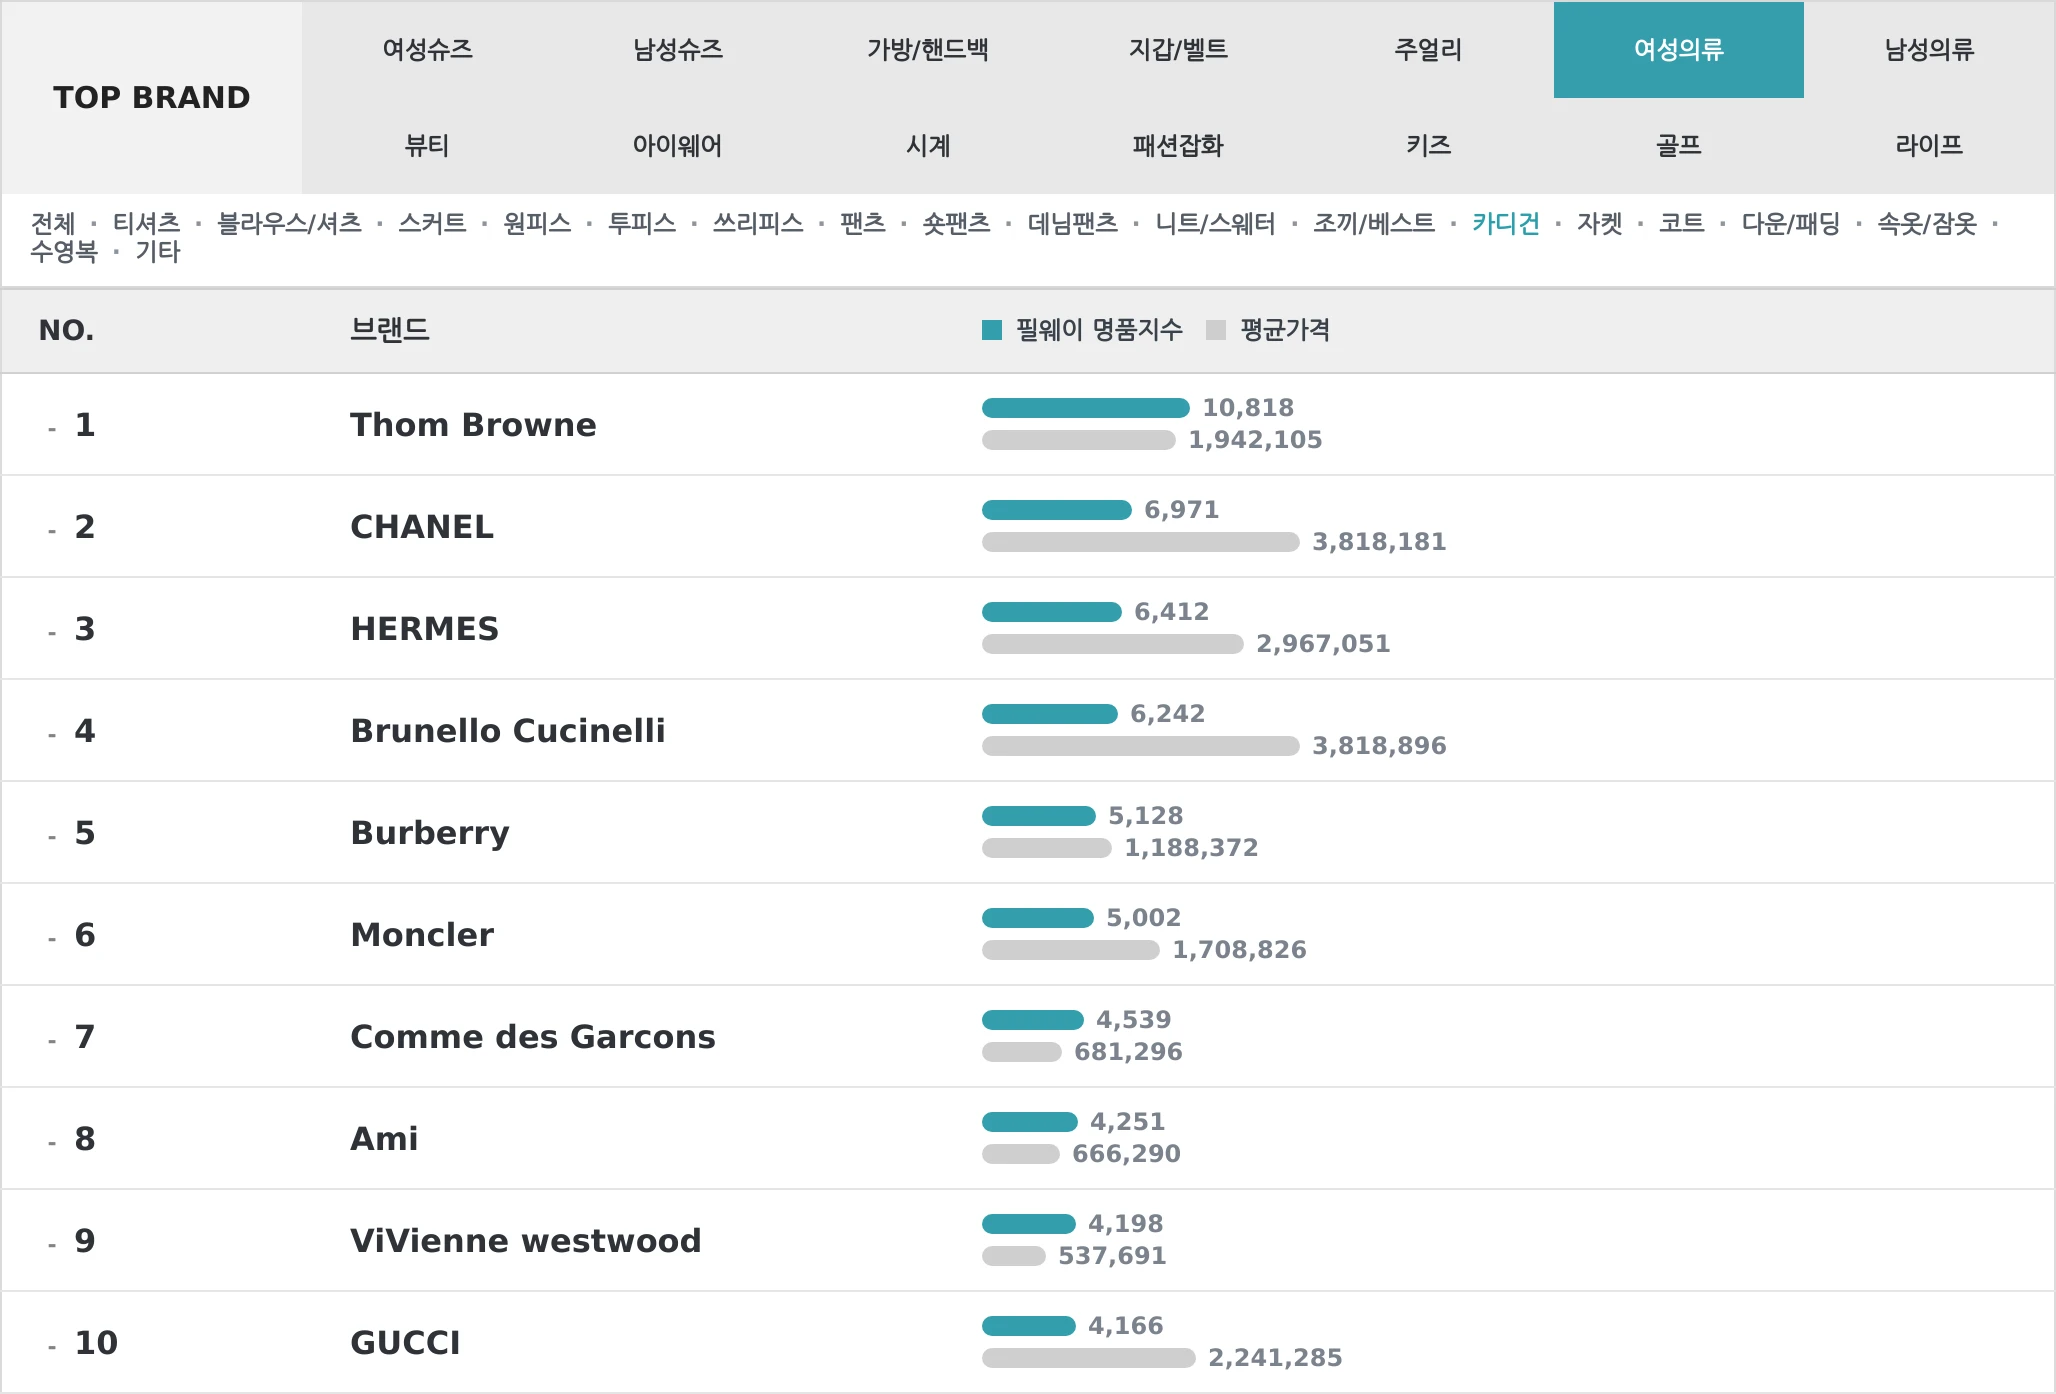
Task: Click the 3,818,896 average price value
Action: (x=1379, y=746)
